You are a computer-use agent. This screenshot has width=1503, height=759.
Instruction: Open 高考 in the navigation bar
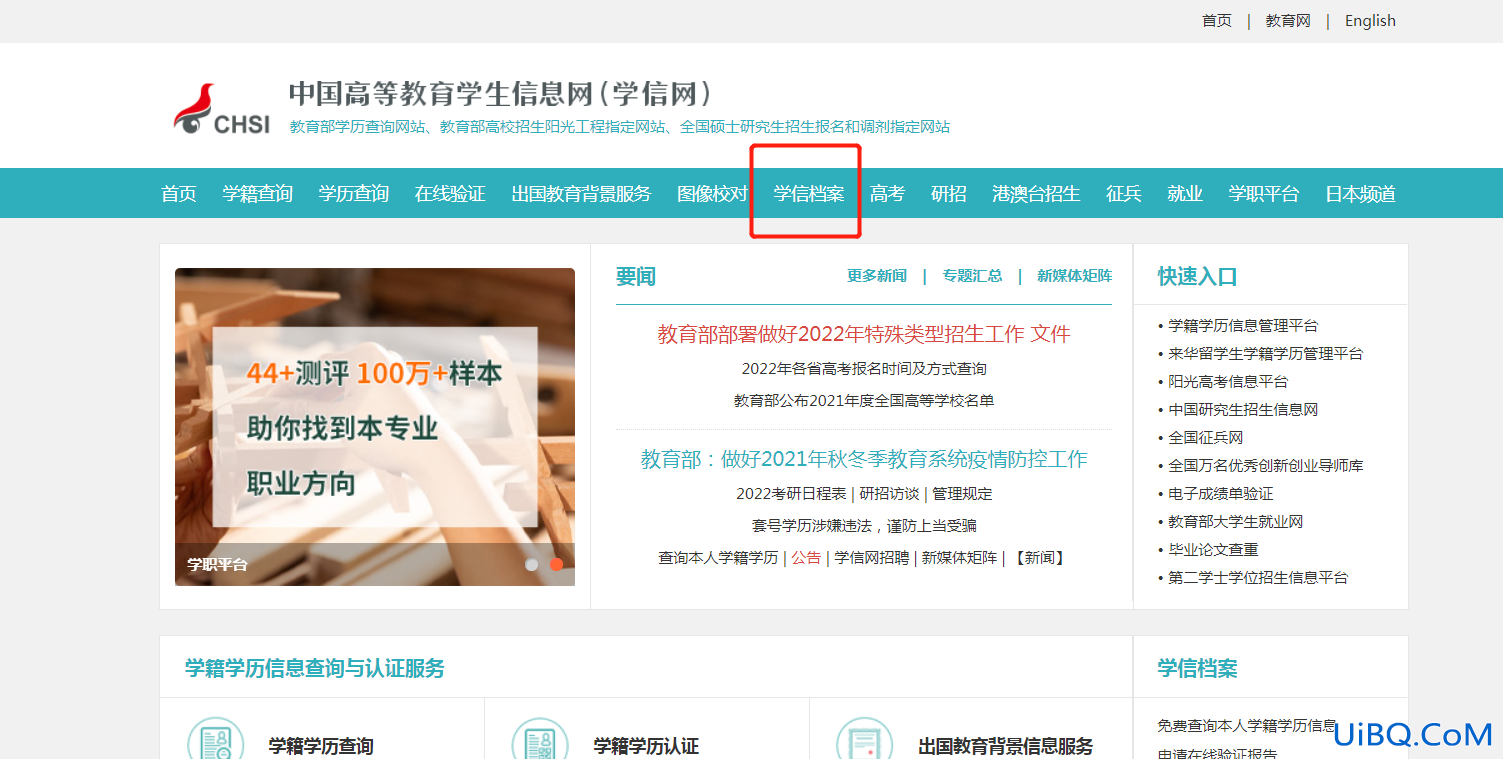coord(887,194)
